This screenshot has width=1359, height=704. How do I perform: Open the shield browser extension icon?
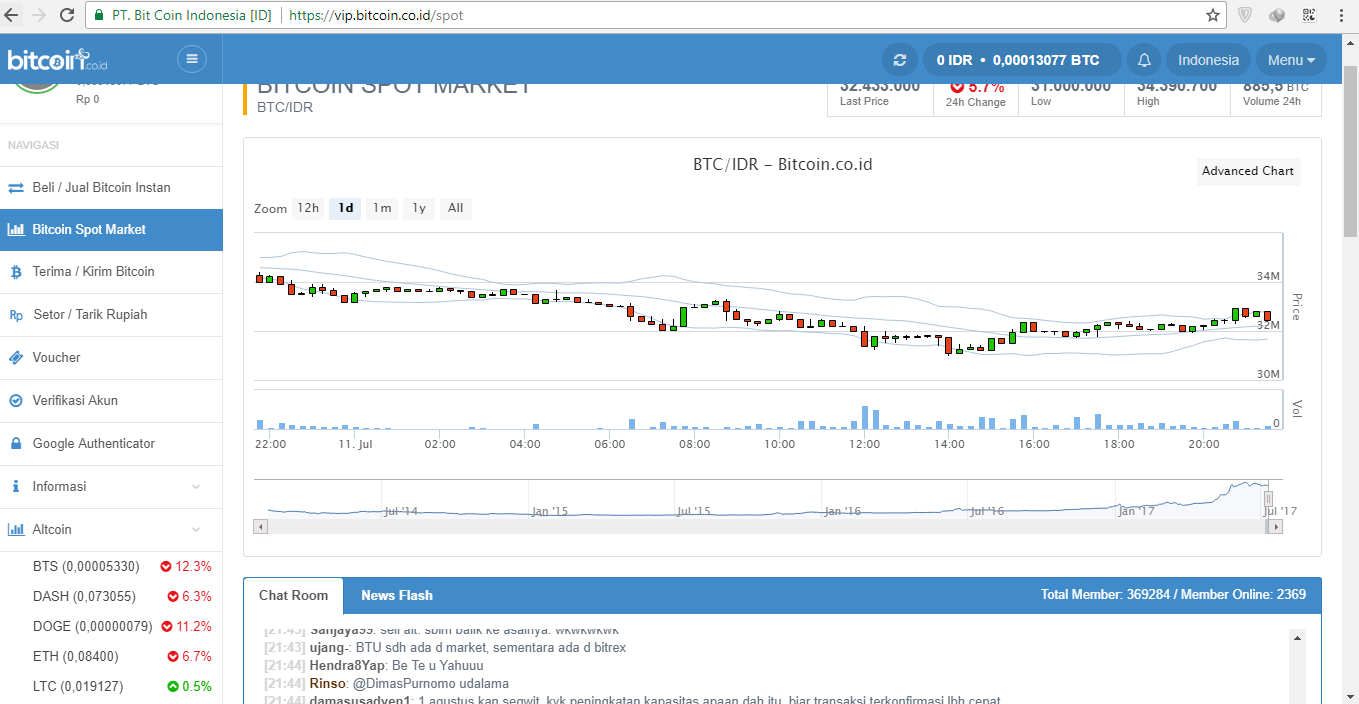(1245, 15)
